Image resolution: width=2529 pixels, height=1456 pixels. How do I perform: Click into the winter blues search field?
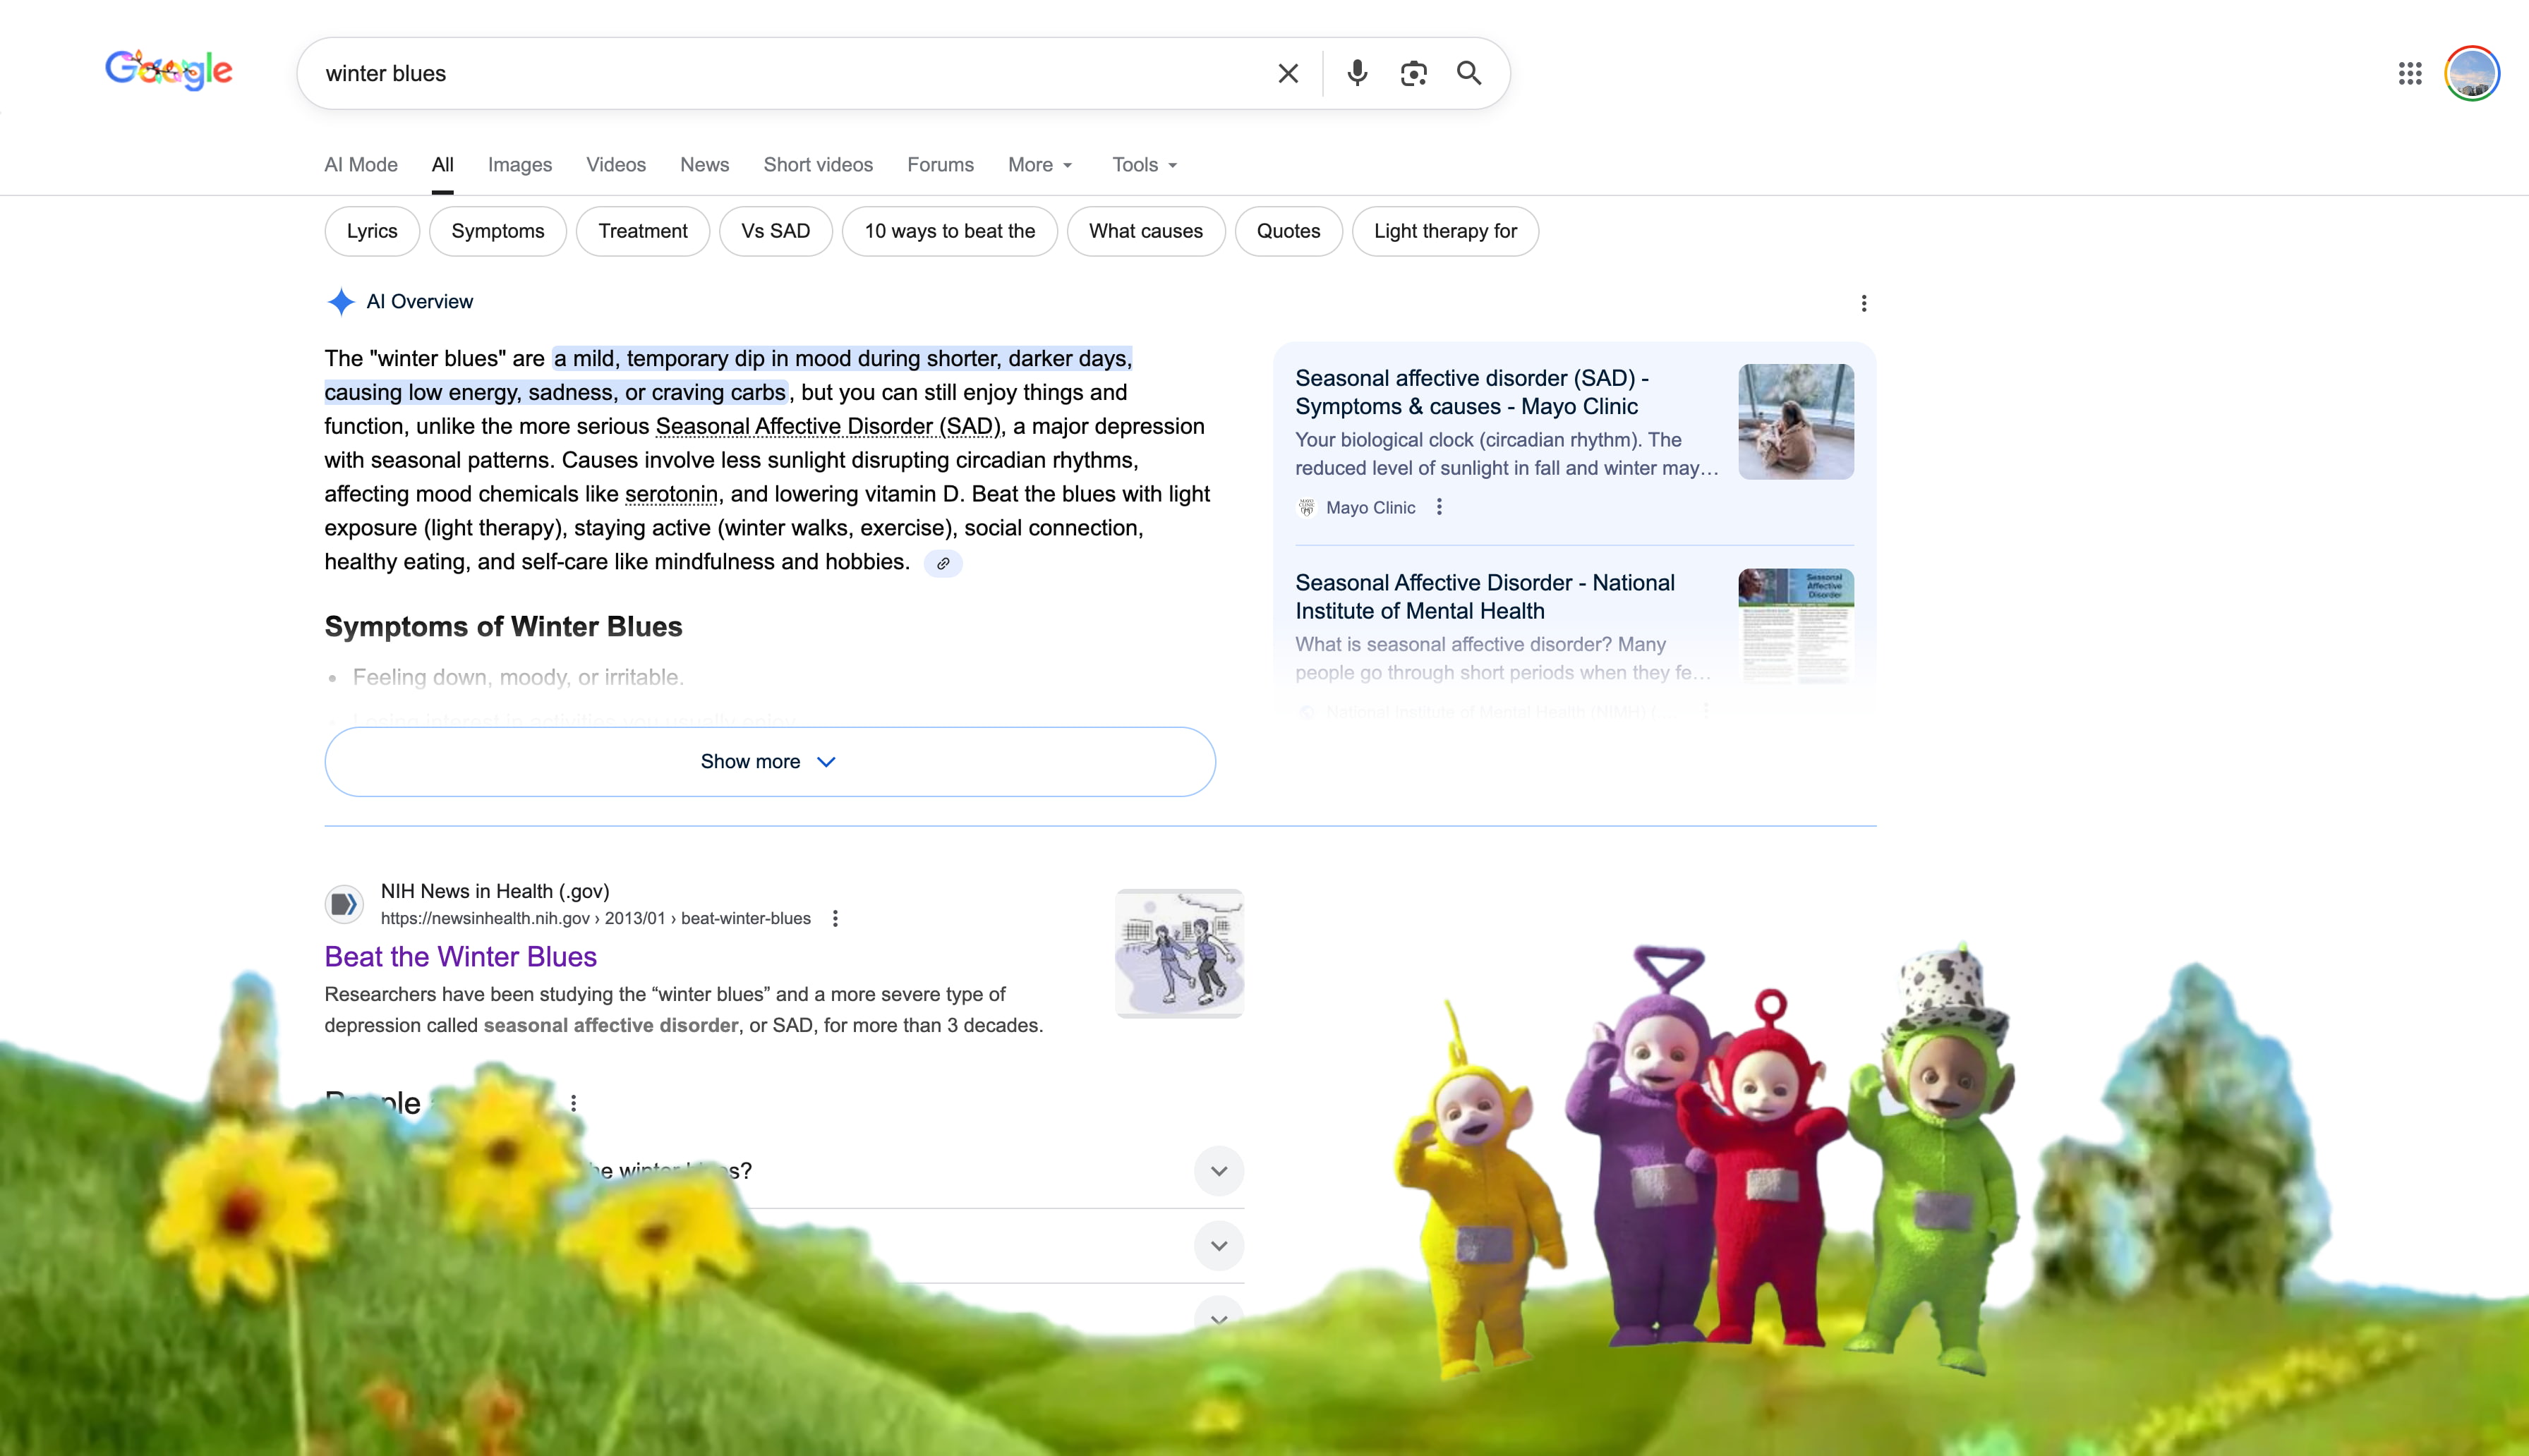[780, 73]
